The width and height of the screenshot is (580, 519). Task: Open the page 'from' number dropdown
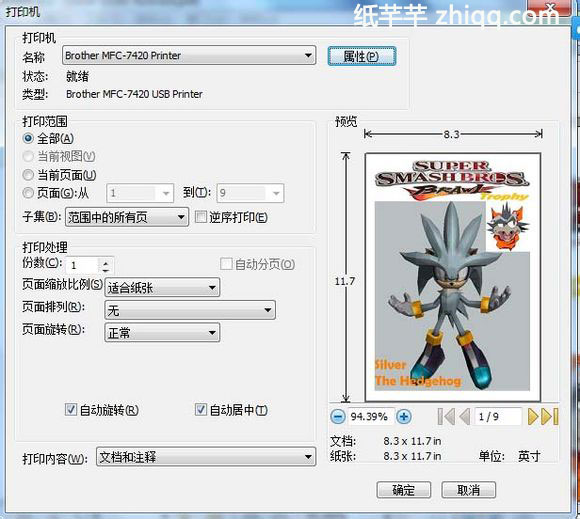pos(140,193)
